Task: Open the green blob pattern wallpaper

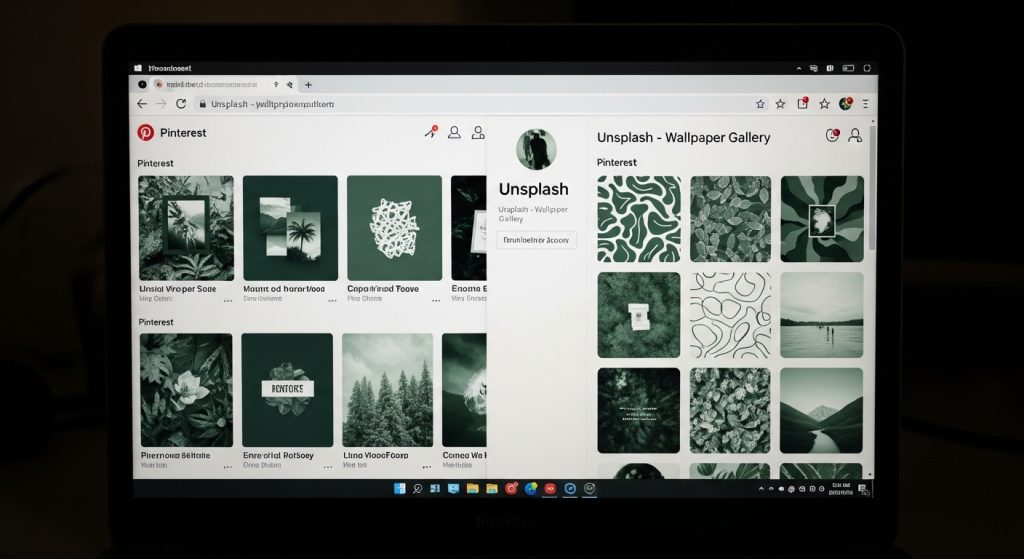Action: 639,219
